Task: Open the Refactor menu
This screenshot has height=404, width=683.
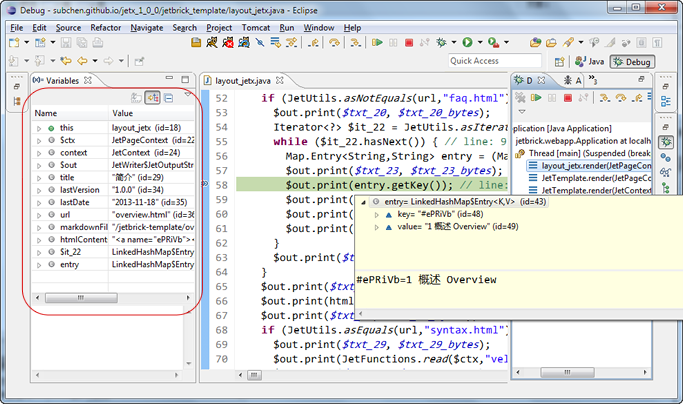Action: click(x=105, y=28)
